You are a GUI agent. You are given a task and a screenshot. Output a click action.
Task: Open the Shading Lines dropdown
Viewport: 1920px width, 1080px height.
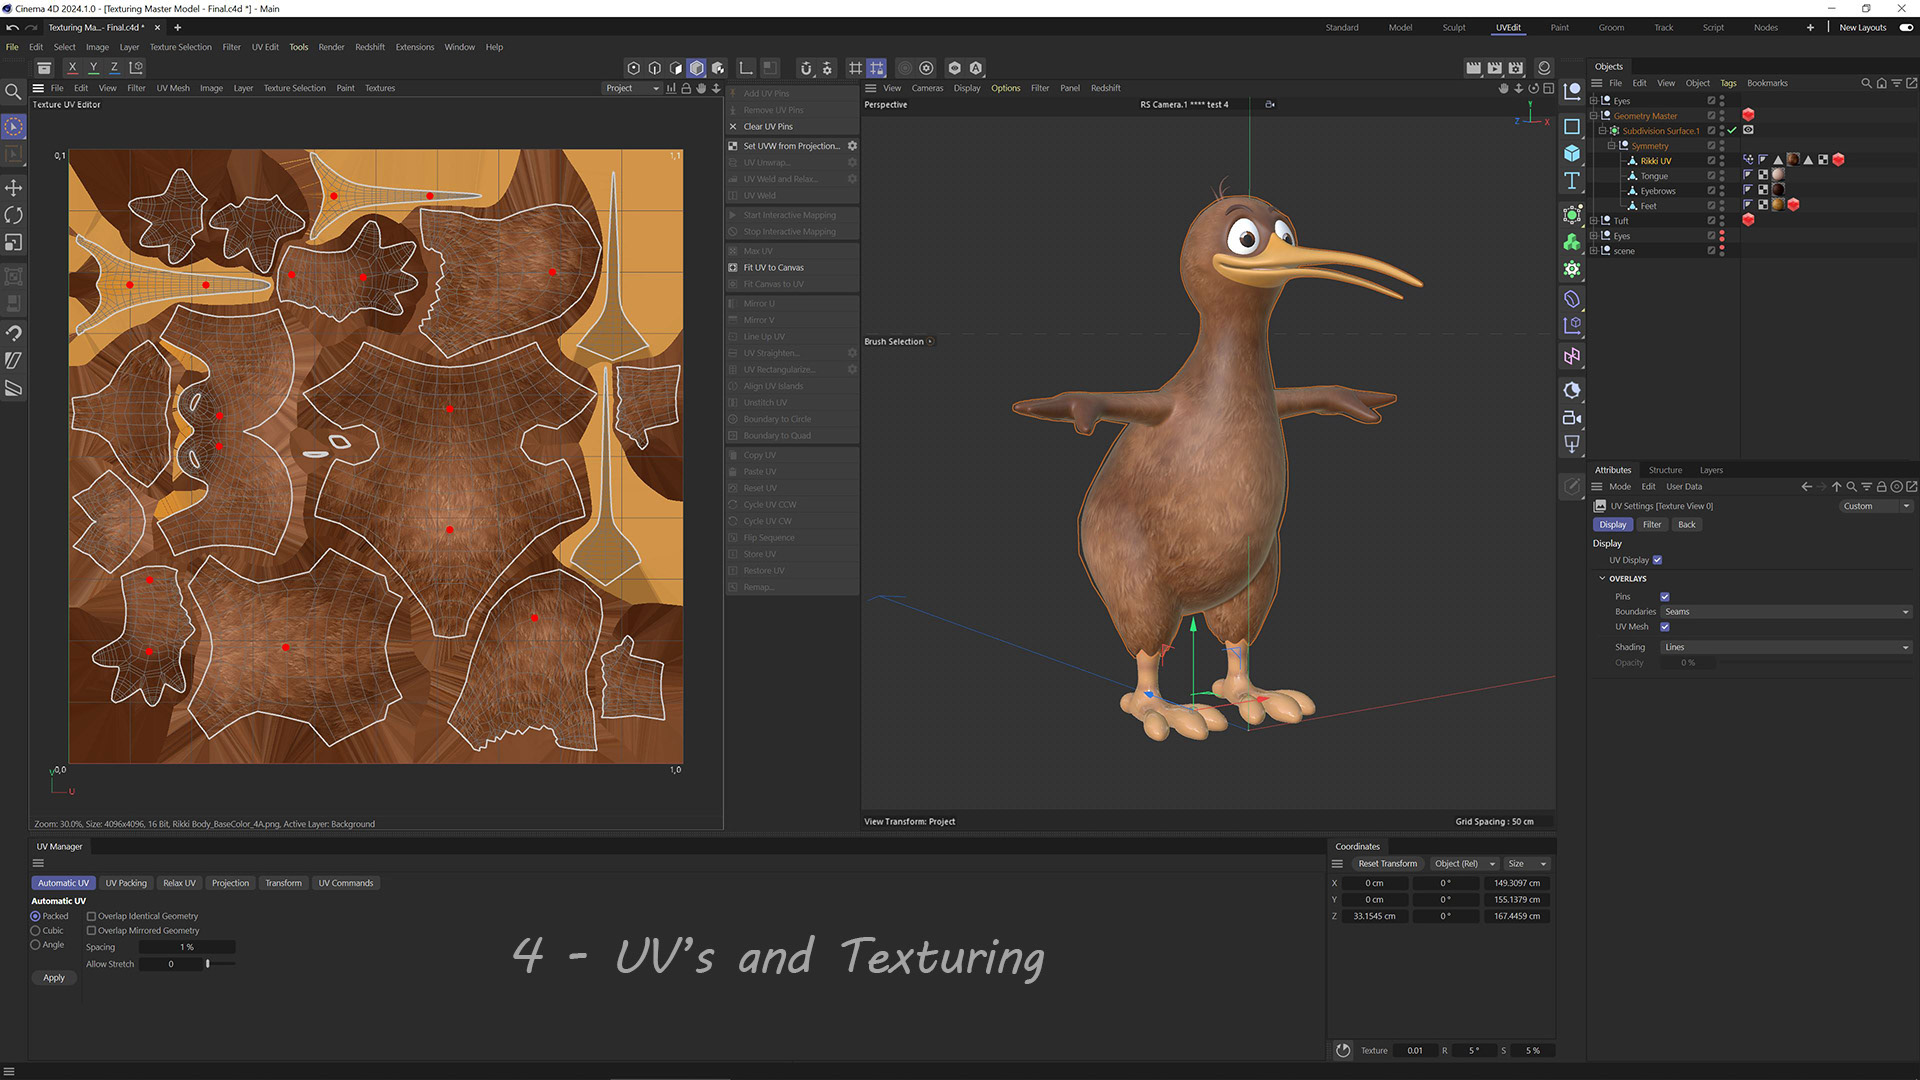(1786, 648)
